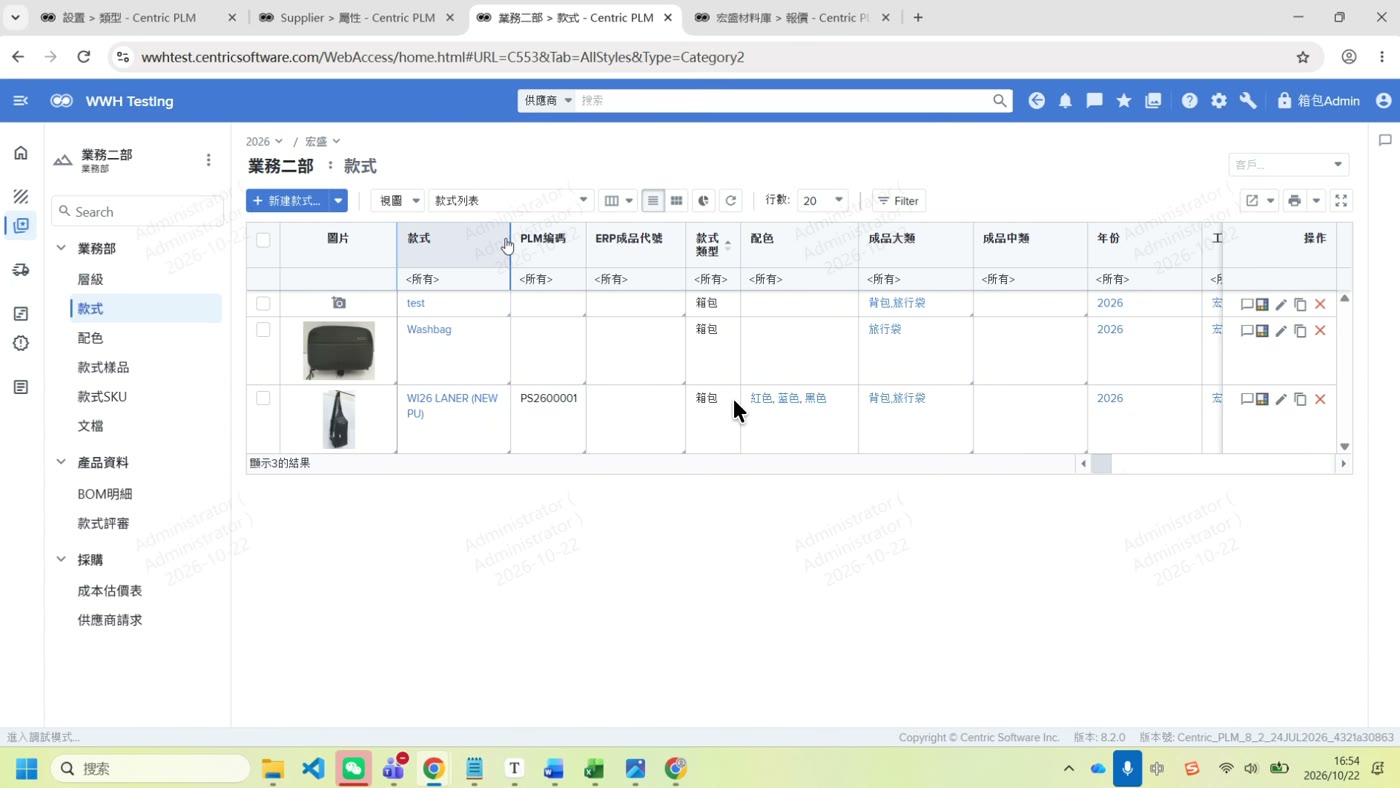Open the help question mark icon
1400x788 pixels.
1189,101
